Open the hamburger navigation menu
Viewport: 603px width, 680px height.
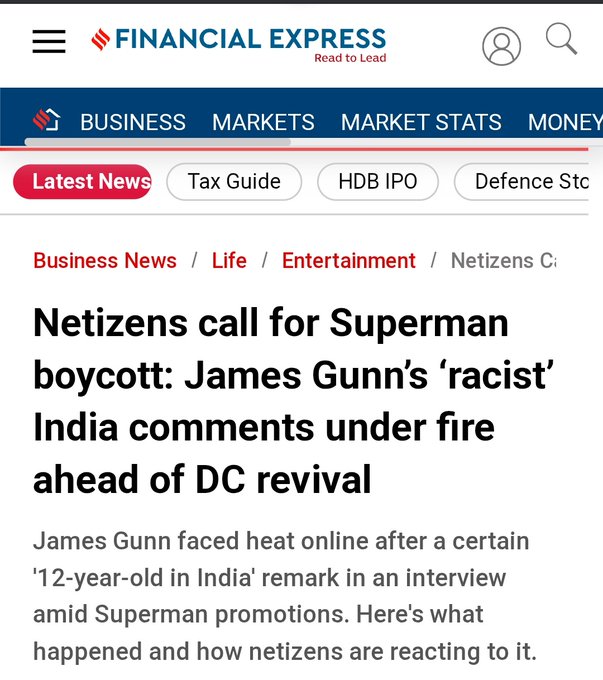point(49,42)
